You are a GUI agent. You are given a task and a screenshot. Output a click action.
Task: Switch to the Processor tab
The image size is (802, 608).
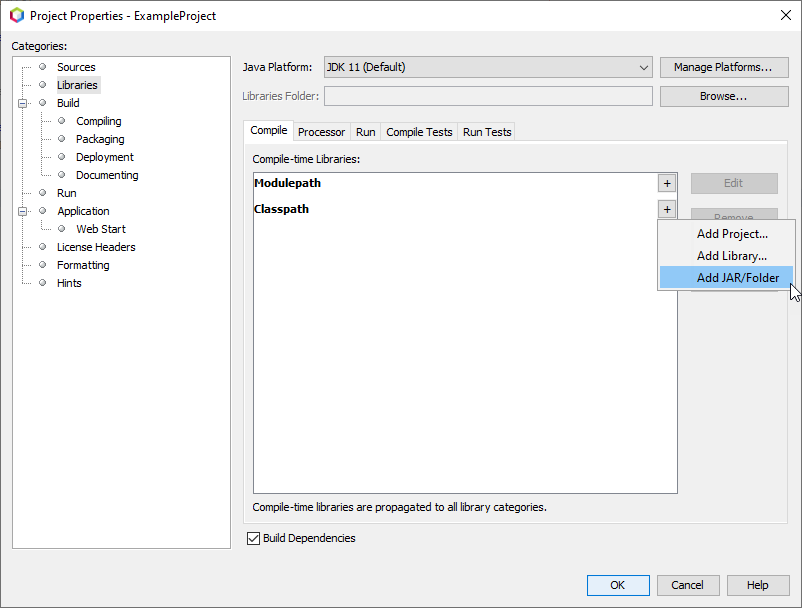point(321,131)
